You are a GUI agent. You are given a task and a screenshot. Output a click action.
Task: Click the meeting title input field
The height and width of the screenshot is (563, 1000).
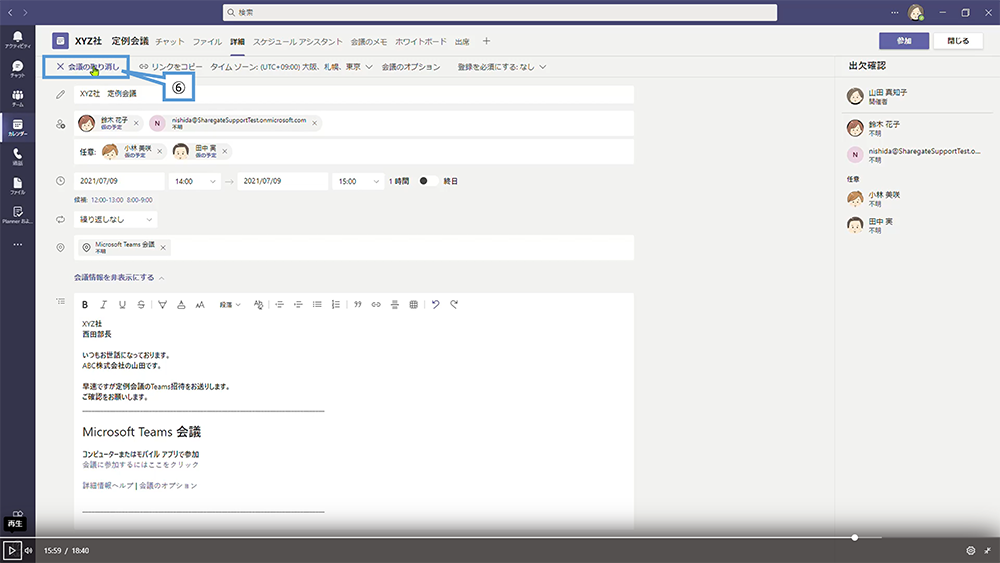(354, 94)
